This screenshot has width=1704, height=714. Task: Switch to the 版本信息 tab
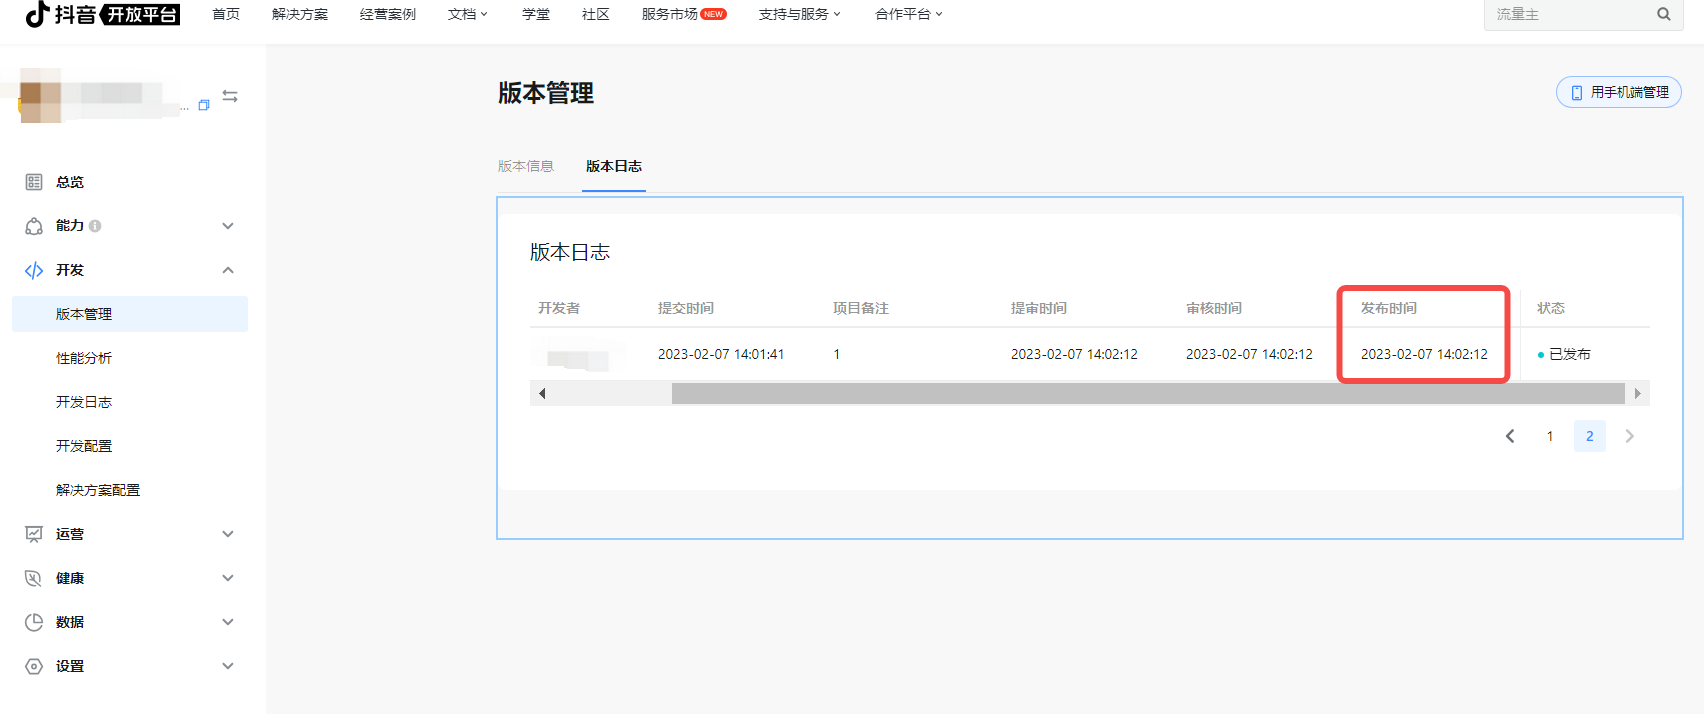[525, 166]
